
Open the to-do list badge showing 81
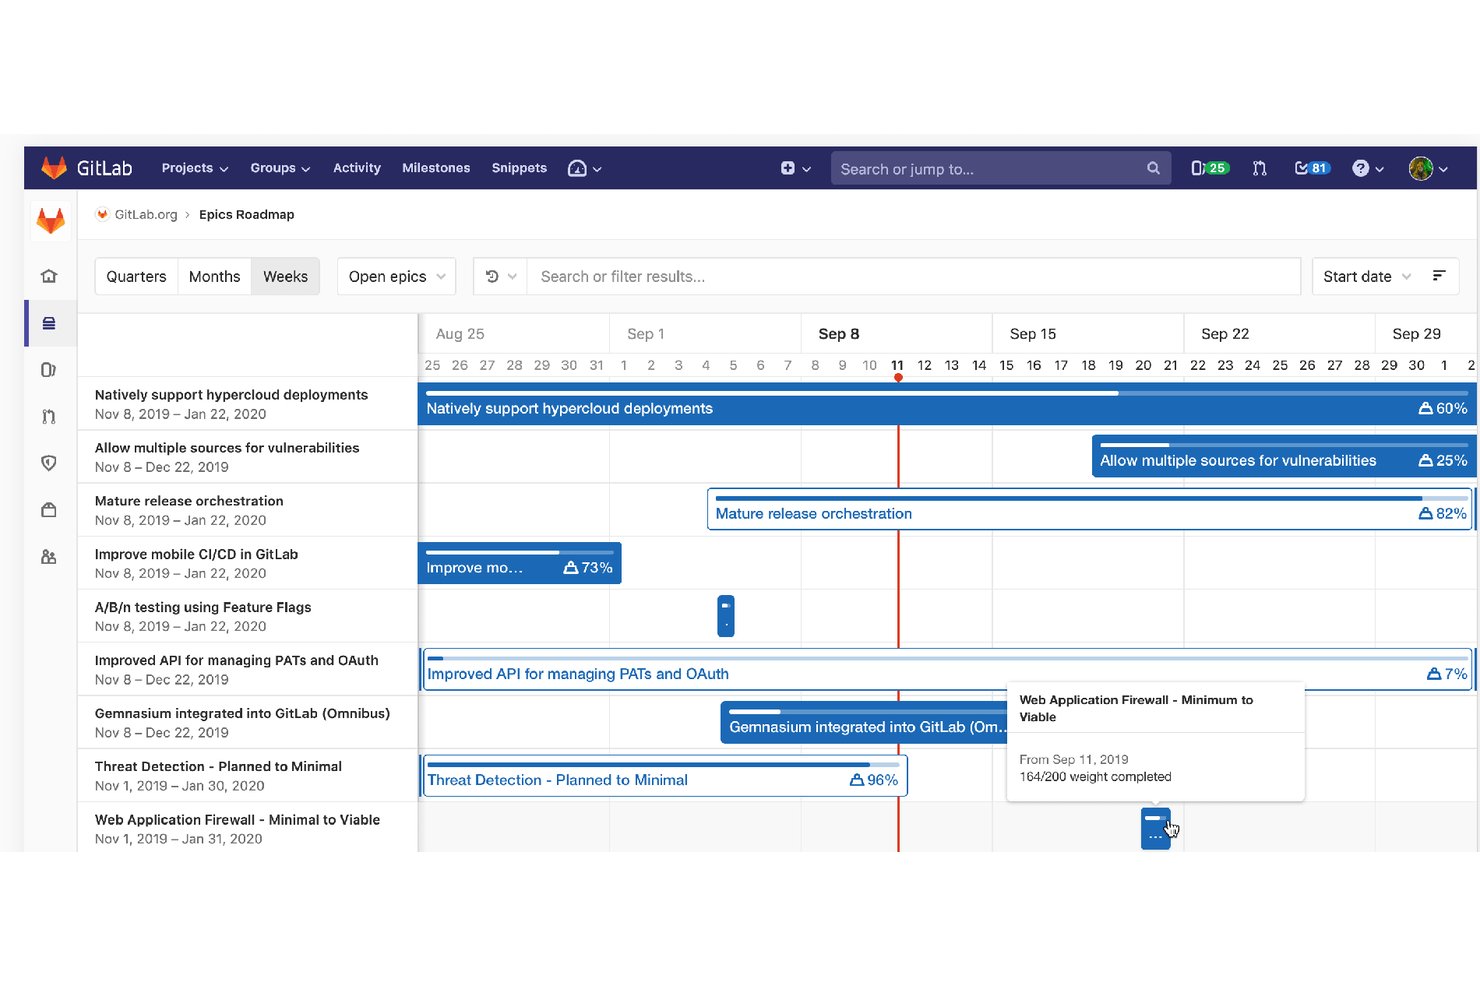pyautogui.click(x=1312, y=168)
